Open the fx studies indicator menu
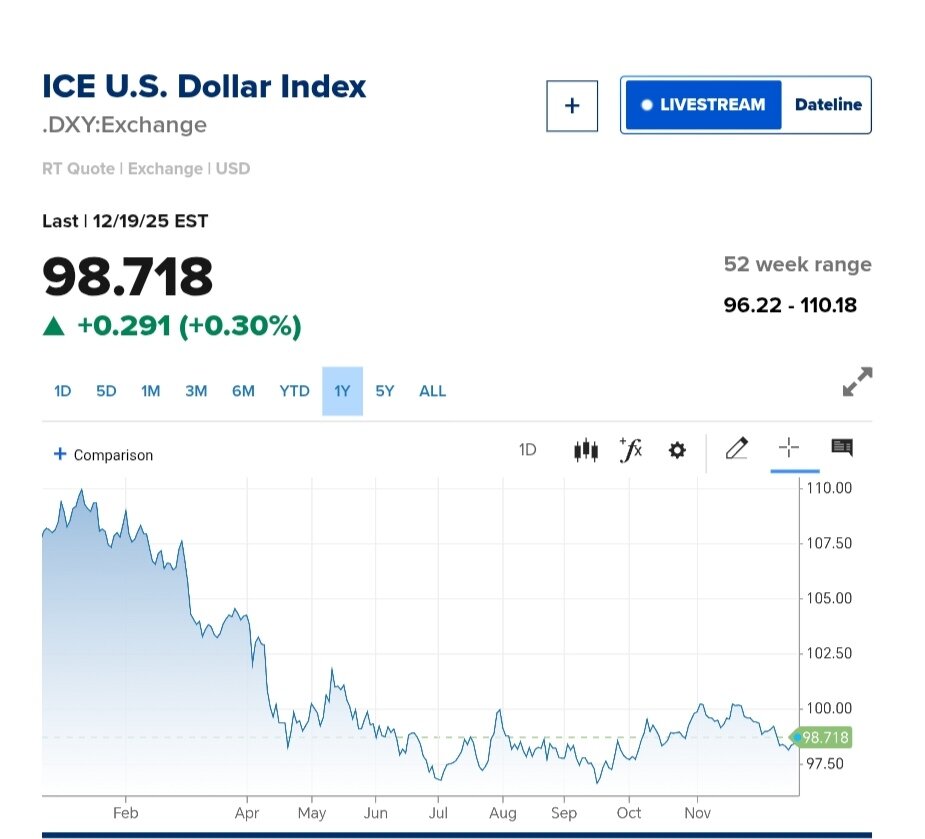 (630, 450)
